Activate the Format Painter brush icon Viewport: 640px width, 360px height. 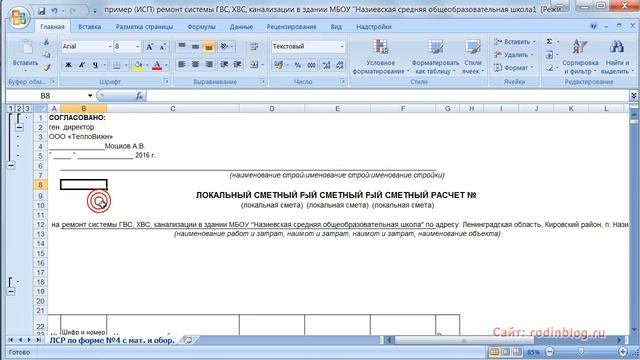pos(47,67)
